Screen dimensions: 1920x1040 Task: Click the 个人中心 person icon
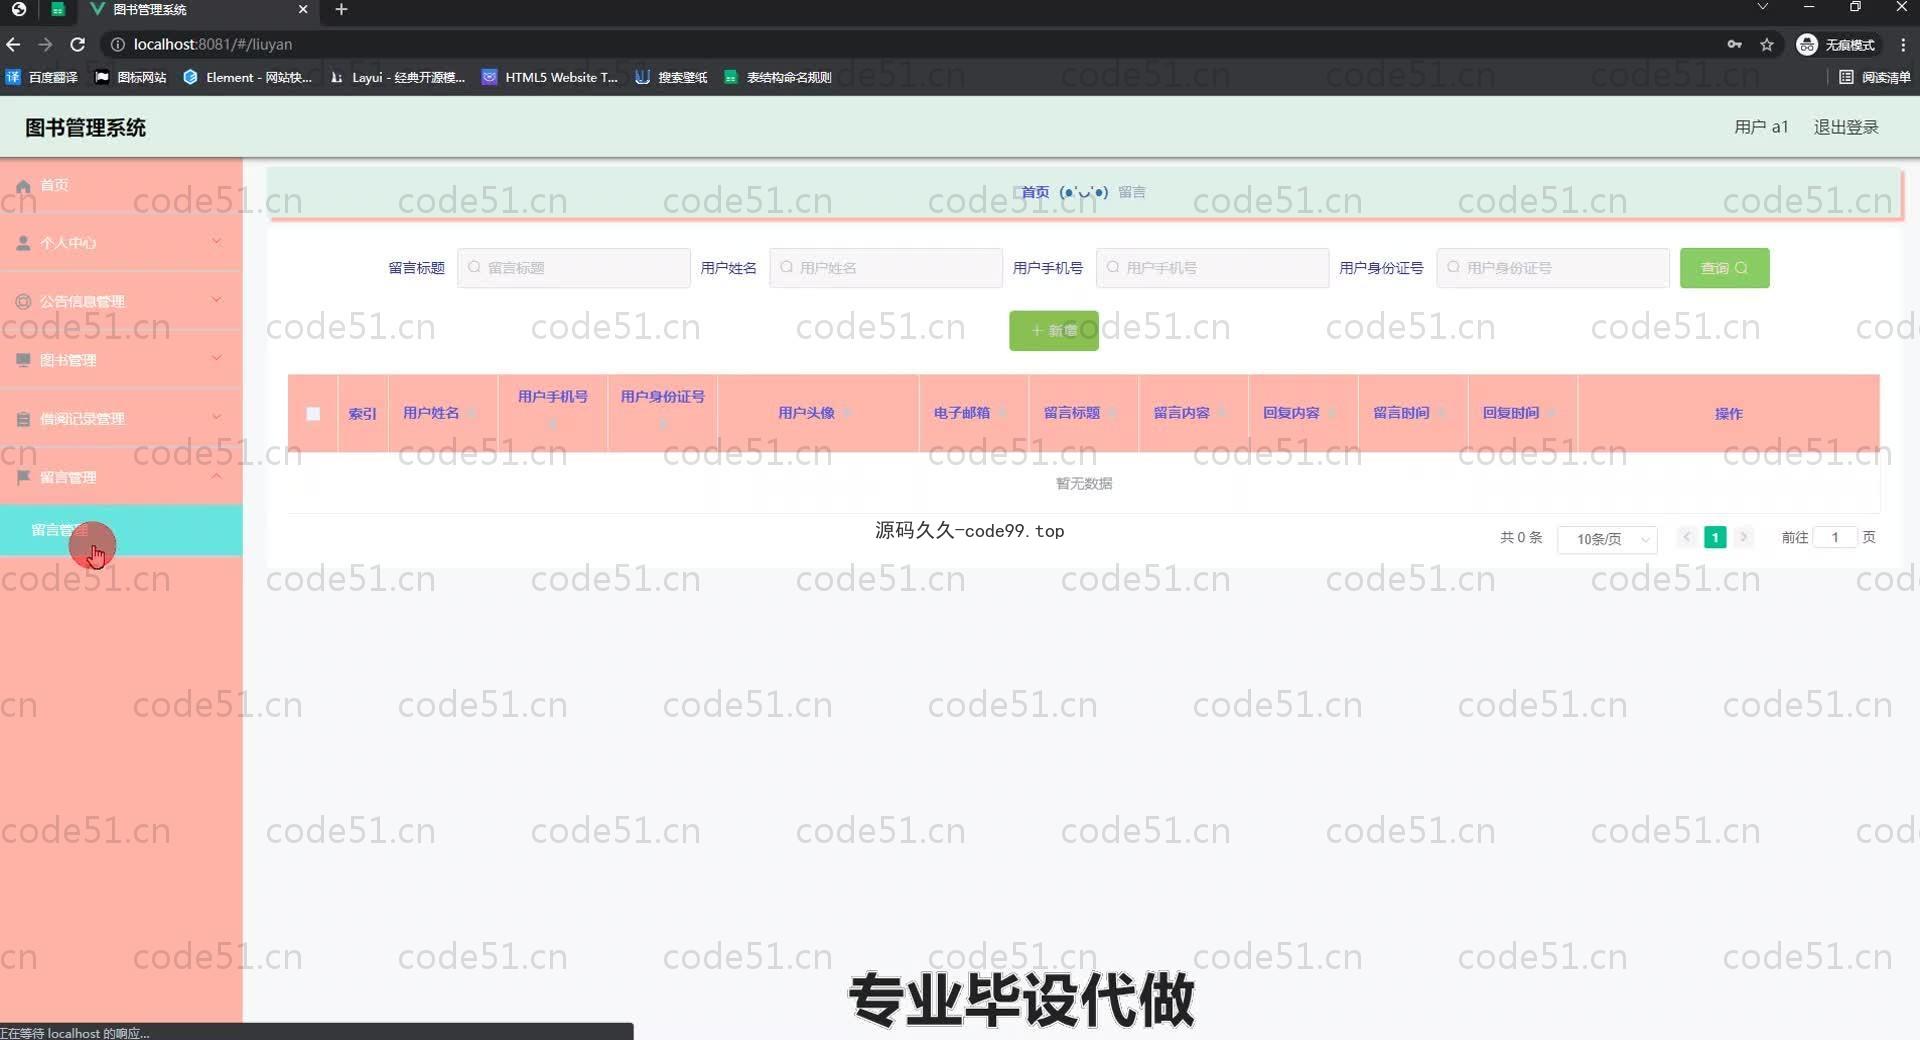coord(23,243)
